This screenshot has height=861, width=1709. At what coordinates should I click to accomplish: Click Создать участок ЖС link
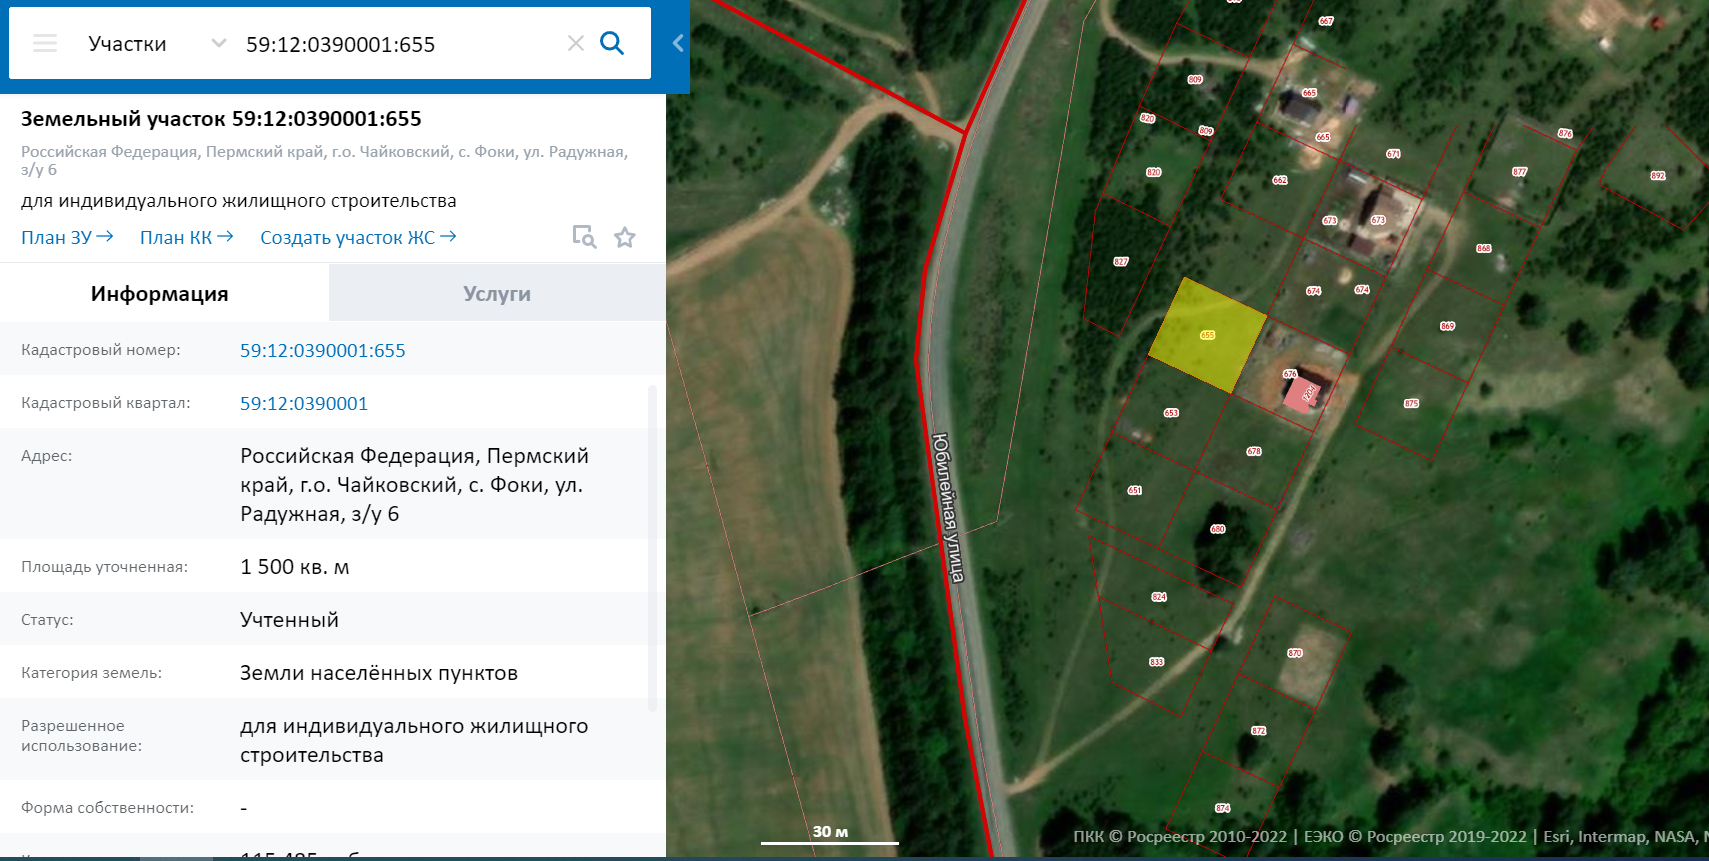pyautogui.click(x=358, y=237)
